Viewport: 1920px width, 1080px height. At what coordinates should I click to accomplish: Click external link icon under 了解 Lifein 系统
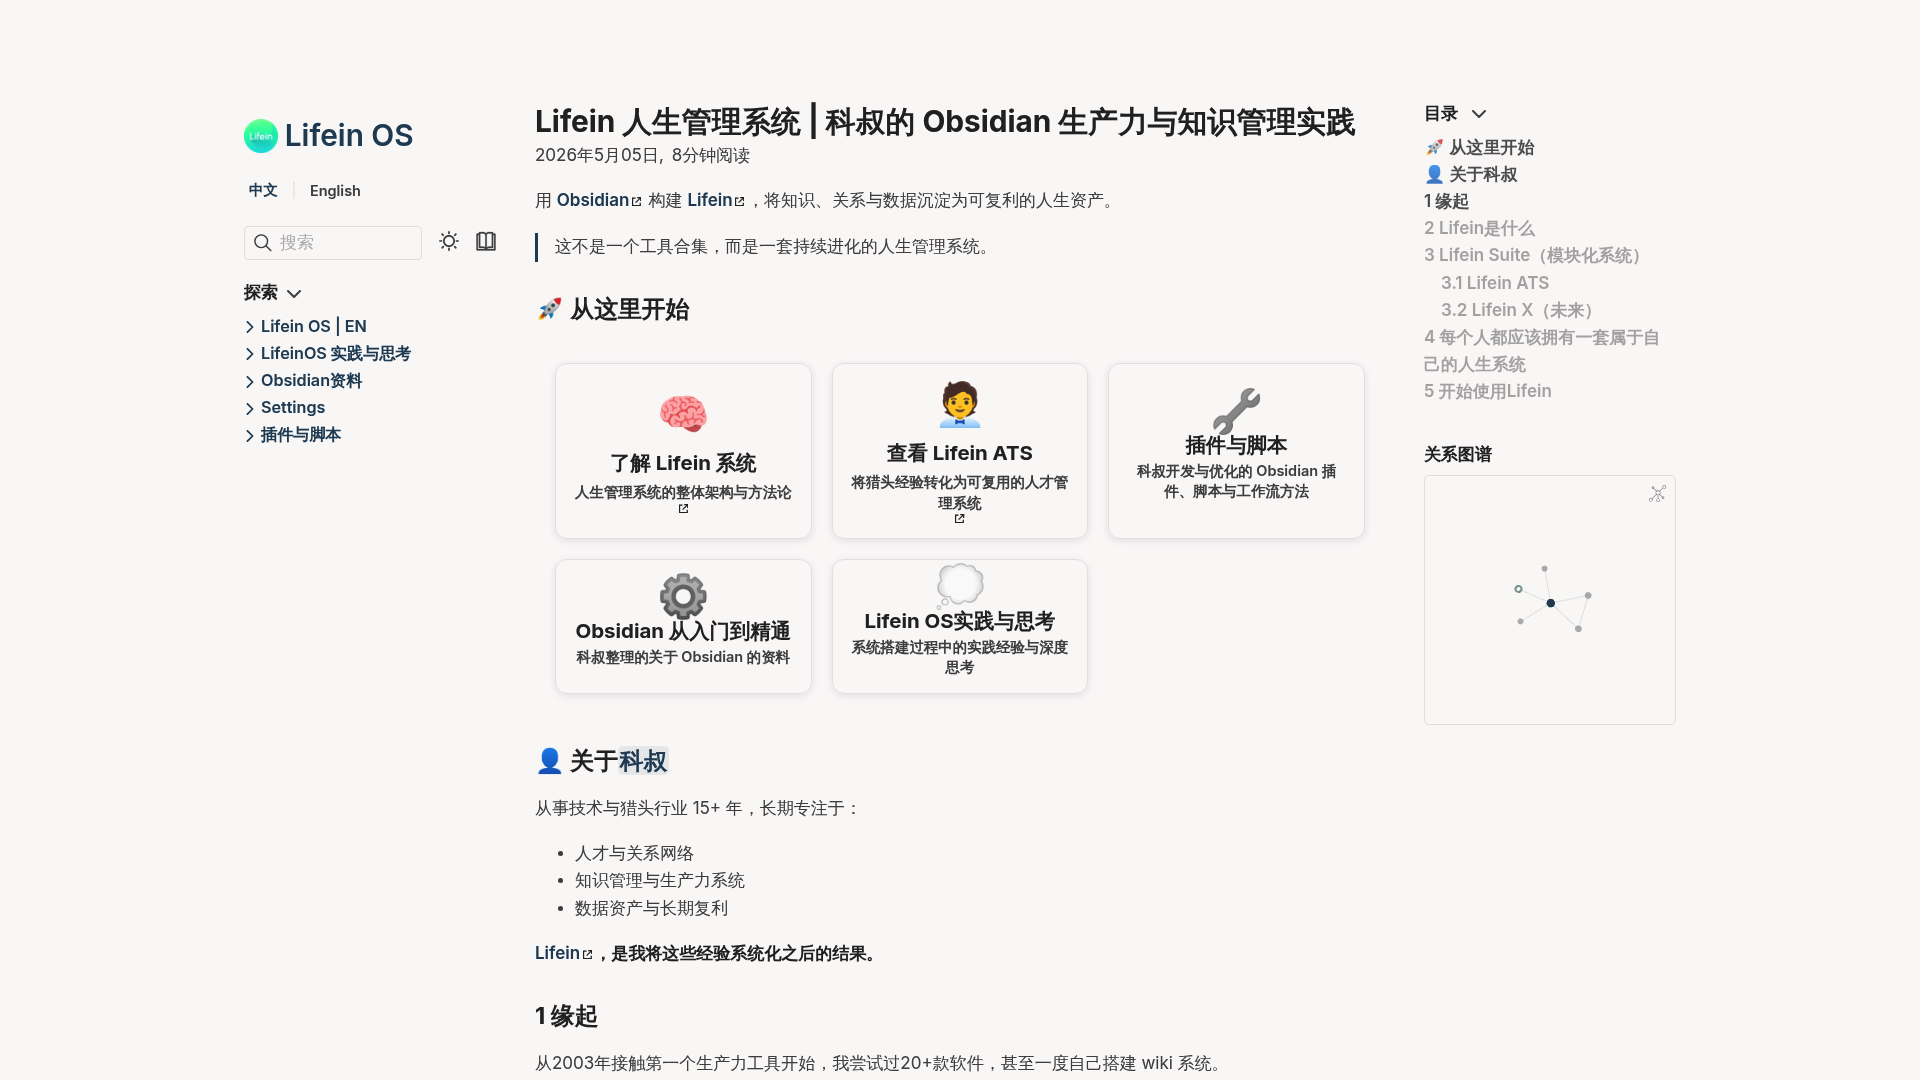tap(683, 509)
